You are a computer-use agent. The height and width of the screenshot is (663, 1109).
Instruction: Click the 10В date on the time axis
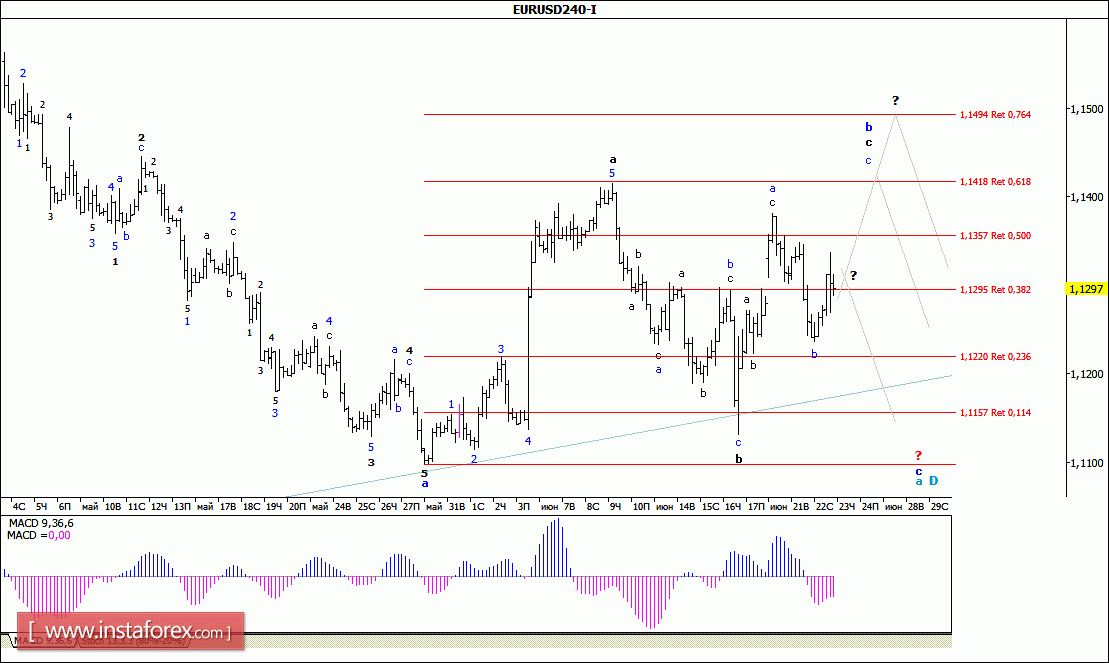pyautogui.click(x=112, y=507)
